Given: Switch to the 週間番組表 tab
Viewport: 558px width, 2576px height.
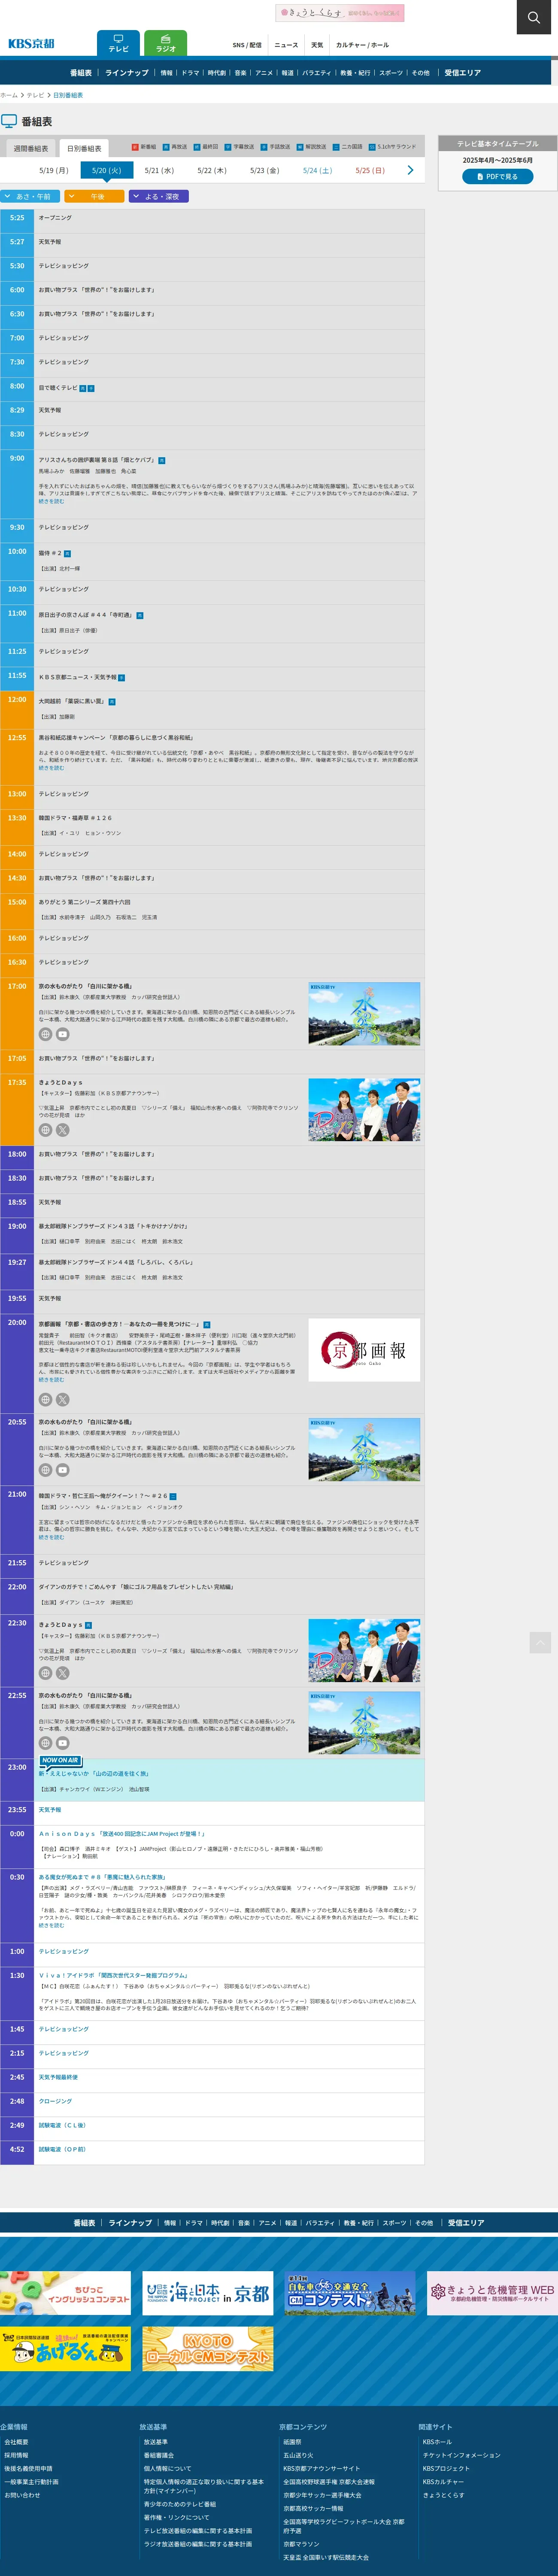Looking at the screenshot, I should pyautogui.click(x=30, y=148).
